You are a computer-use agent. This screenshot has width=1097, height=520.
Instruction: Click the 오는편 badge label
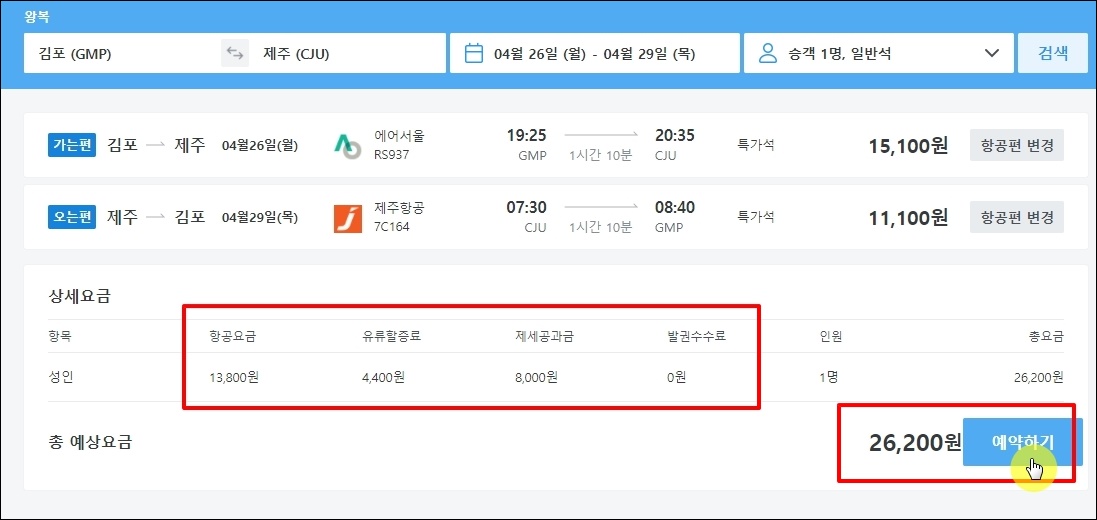pos(72,217)
